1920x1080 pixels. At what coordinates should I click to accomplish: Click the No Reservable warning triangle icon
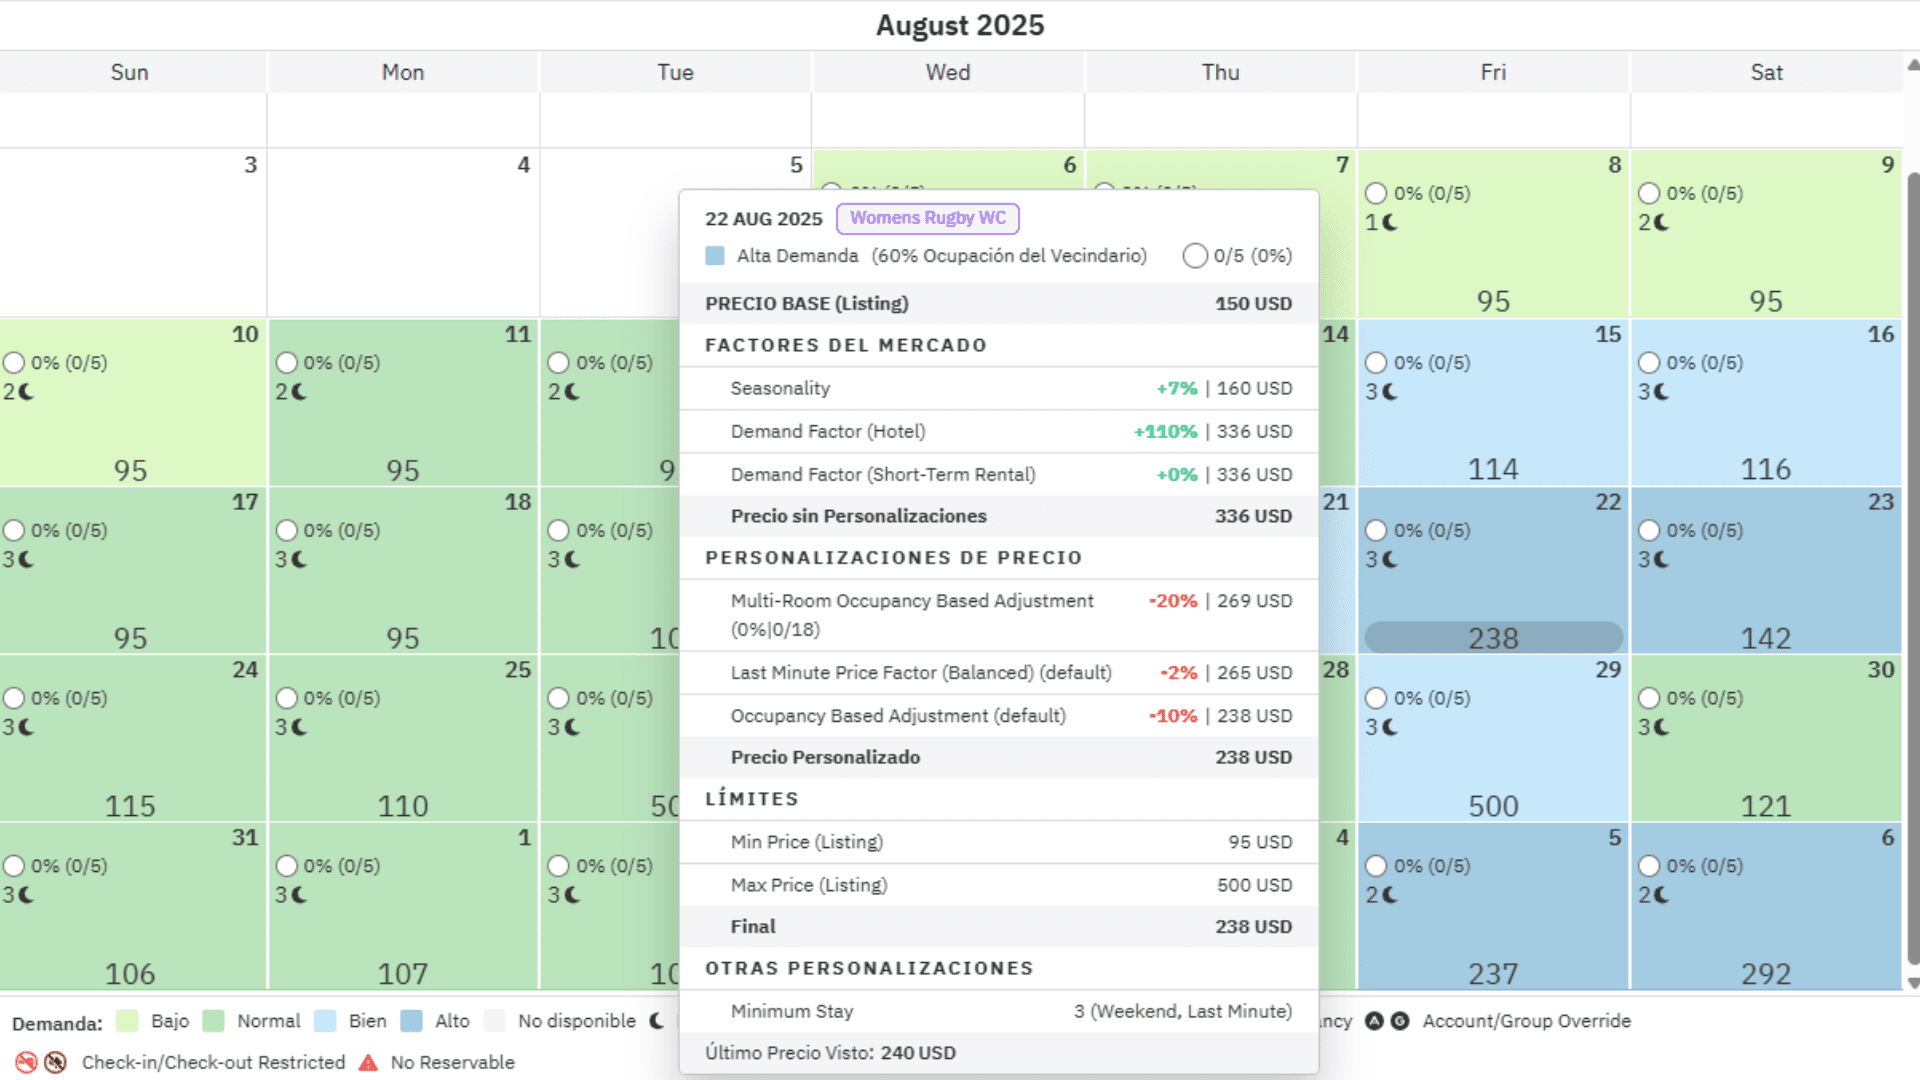(x=368, y=1063)
